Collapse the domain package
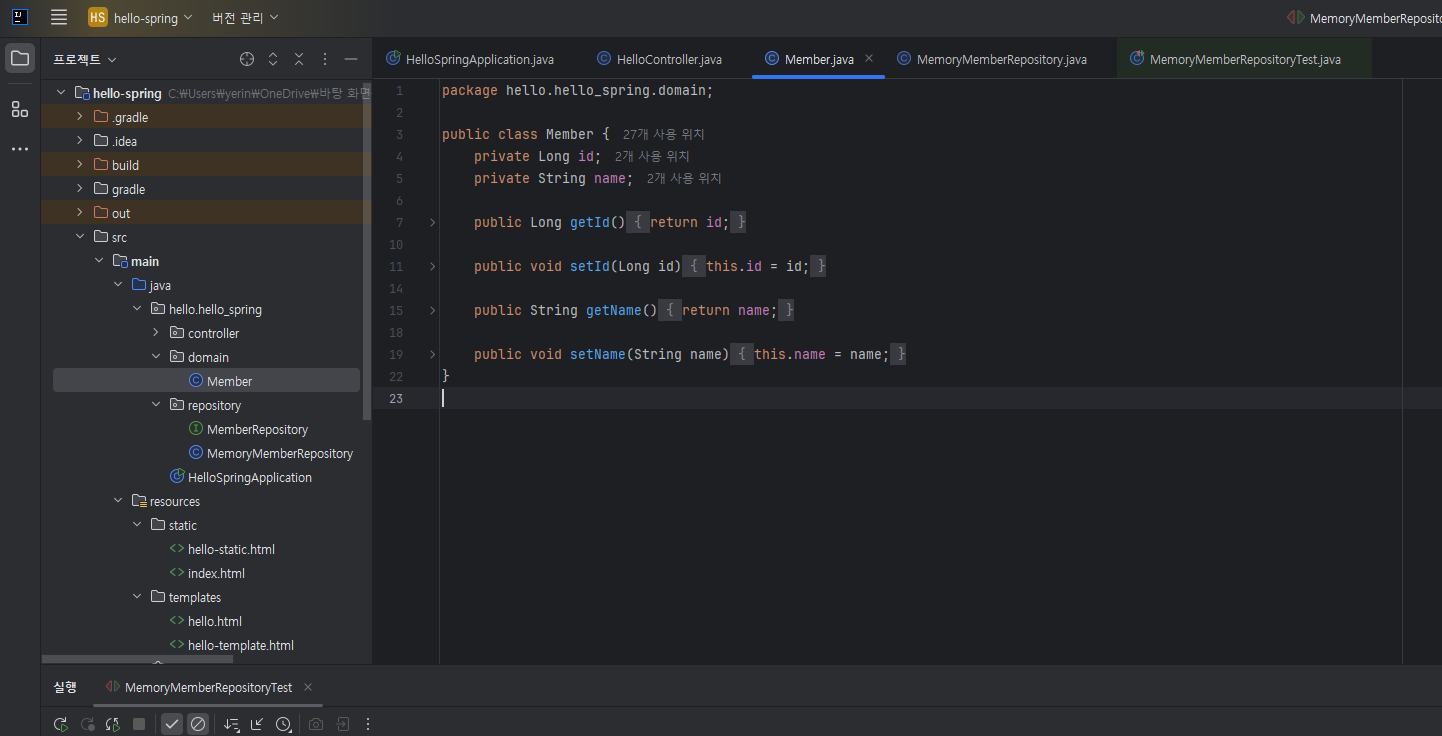Screen dimensions: 1442x736 point(156,357)
